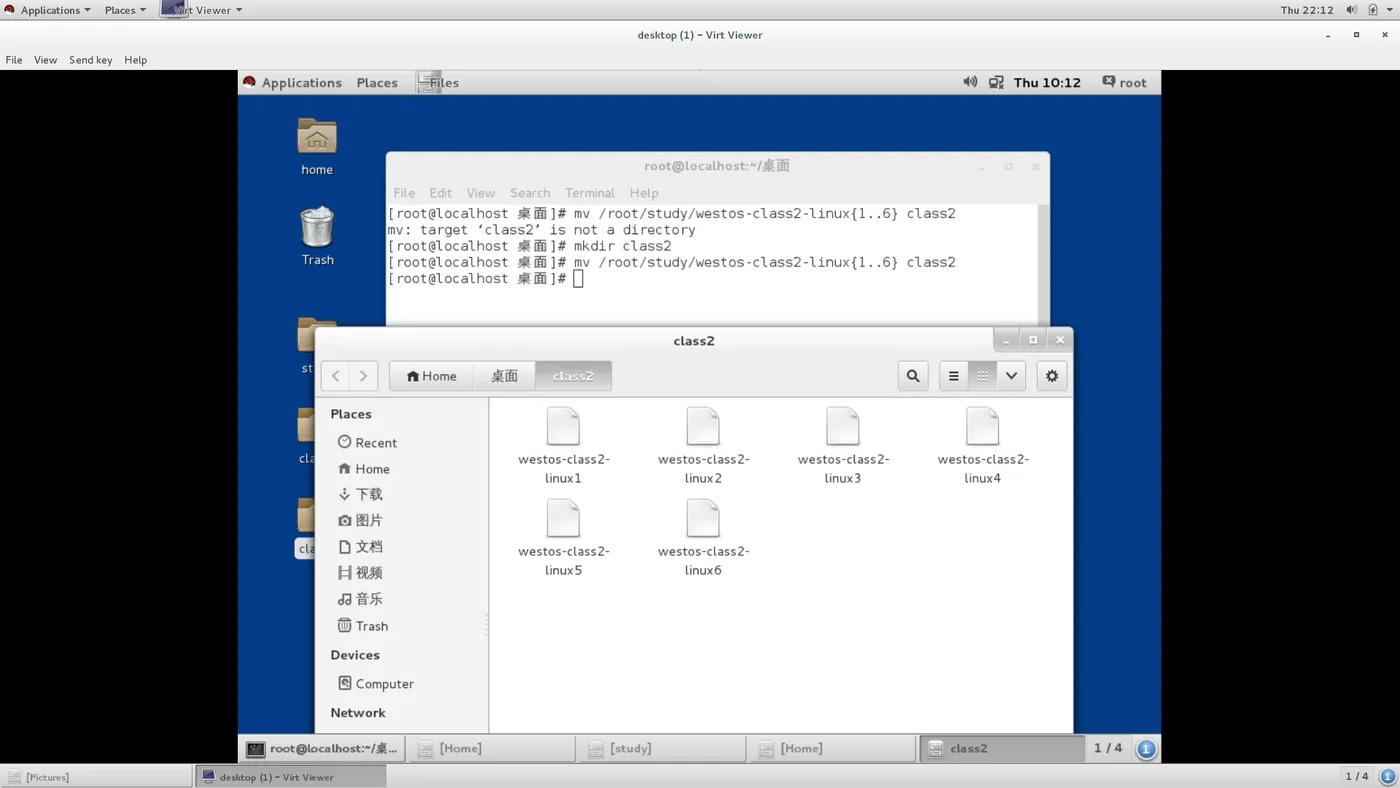Open guest Places menu
The height and width of the screenshot is (788, 1400).
pyautogui.click(x=377, y=83)
